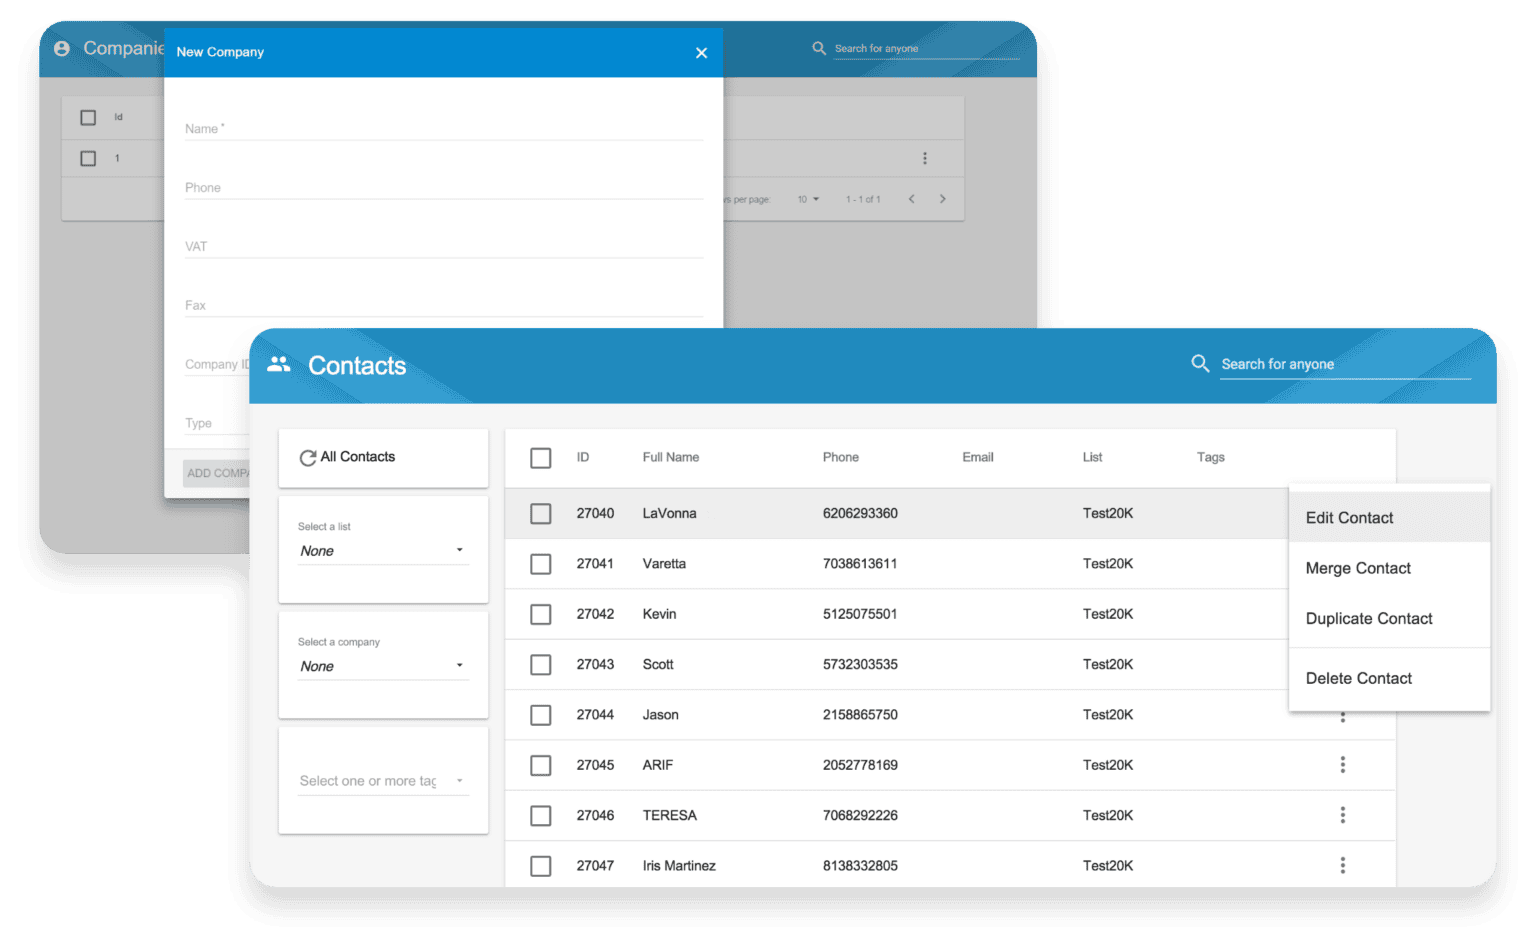Screen dimensions: 1536x945
Task: Open the three-dot menu on TERESA's row
Action: coord(1343,815)
